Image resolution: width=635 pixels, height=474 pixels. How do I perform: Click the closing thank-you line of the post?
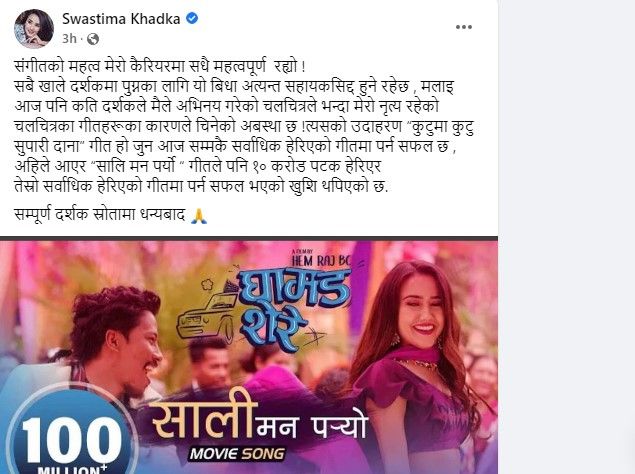tap(111, 215)
